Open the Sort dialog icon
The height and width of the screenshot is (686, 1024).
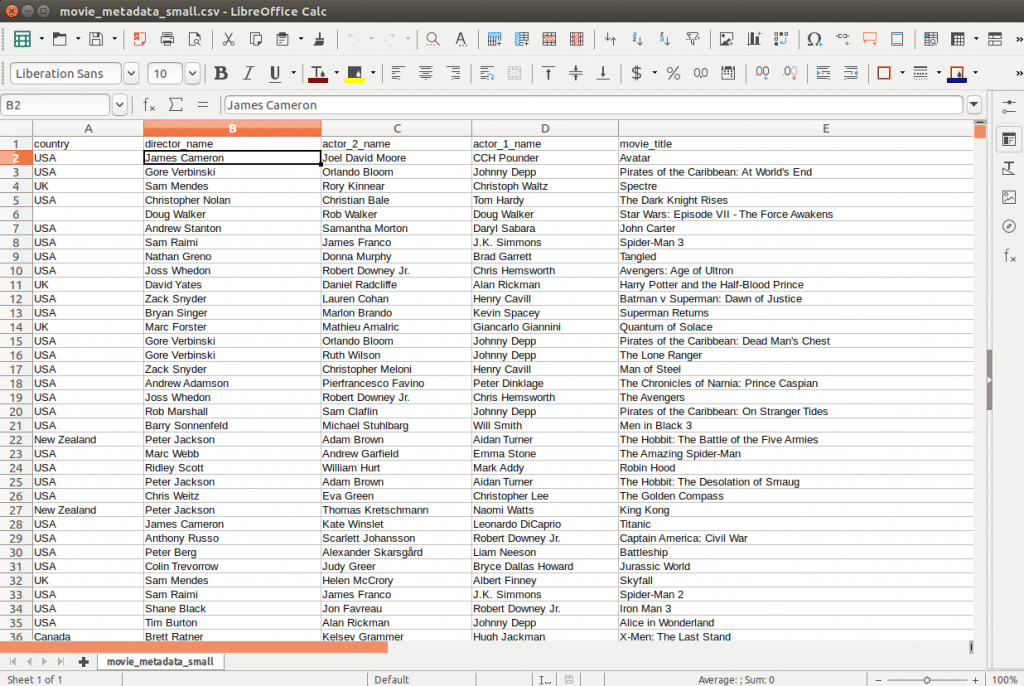coord(610,39)
